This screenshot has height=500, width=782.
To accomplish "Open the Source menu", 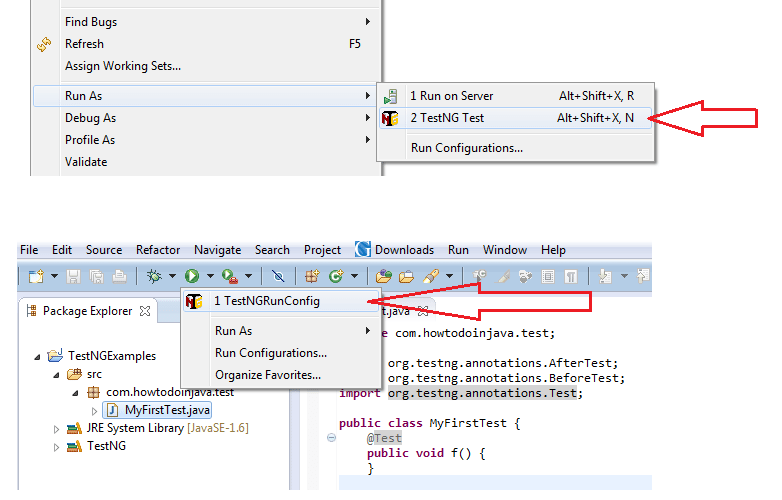I will tap(104, 250).
